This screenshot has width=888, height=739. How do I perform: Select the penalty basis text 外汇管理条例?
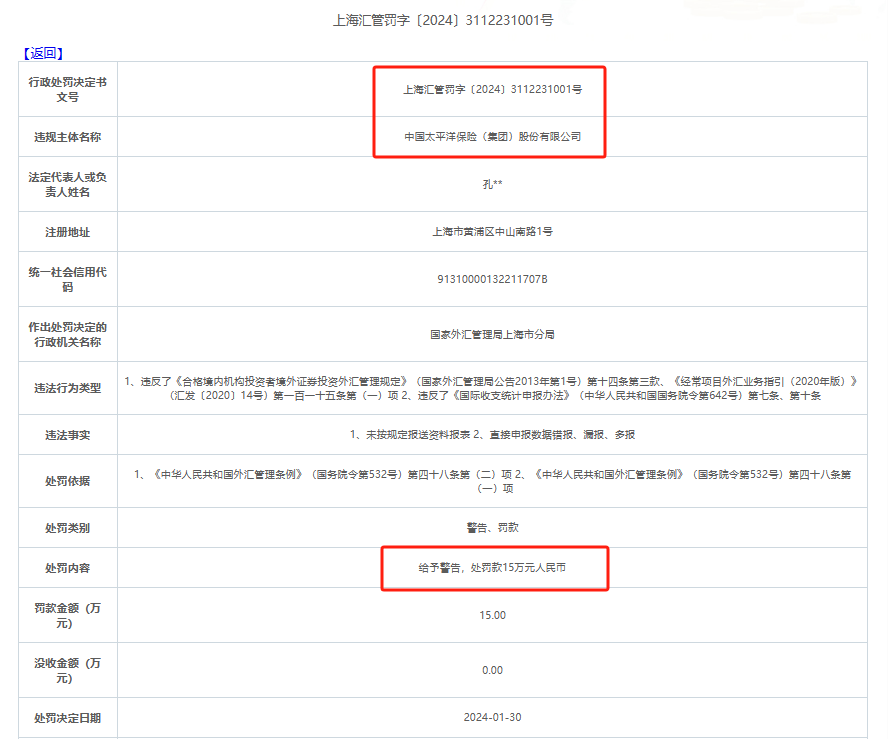(x=492, y=481)
